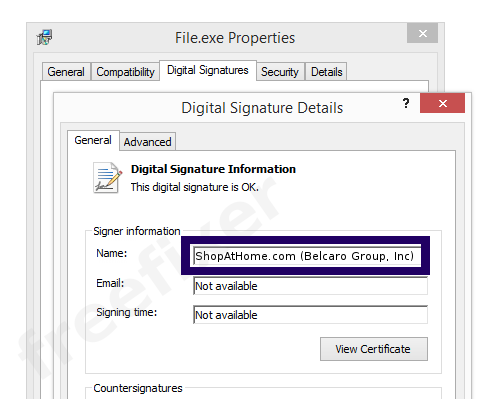The image size is (481, 399).
Task: Click the 'Digital Signature Information' heading
Action: (x=213, y=169)
